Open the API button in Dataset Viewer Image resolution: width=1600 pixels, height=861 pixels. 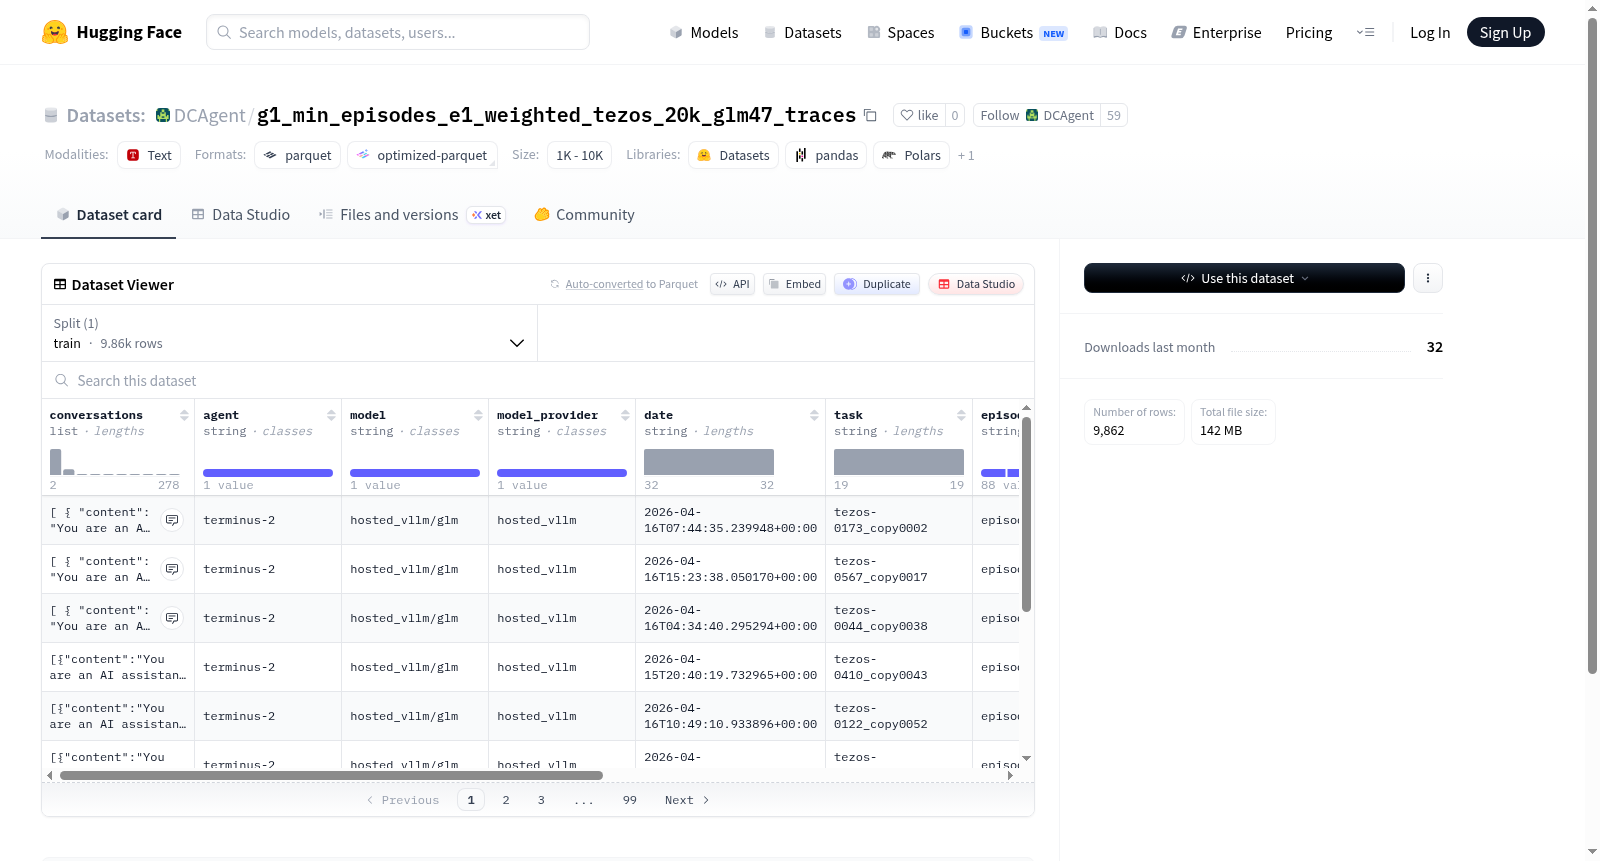pos(732,284)
